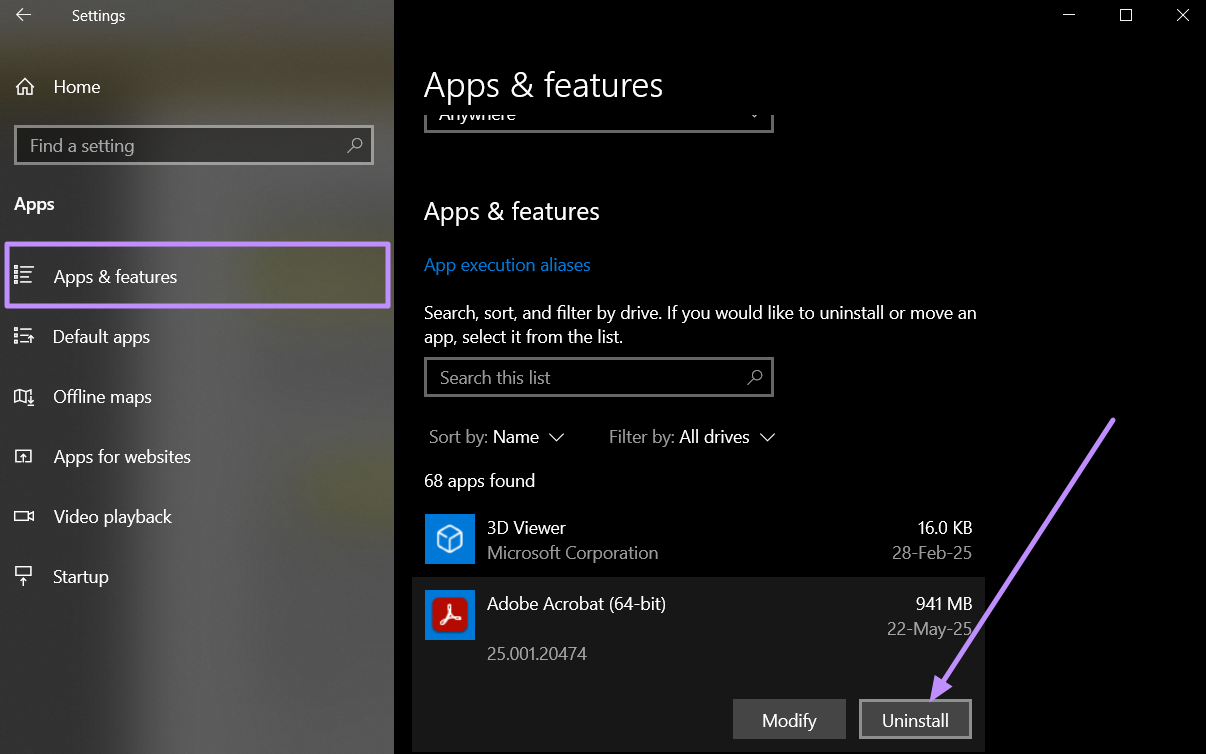Click the Video playback camera icon
This screenshot has height=754, width=1206.
24,517
